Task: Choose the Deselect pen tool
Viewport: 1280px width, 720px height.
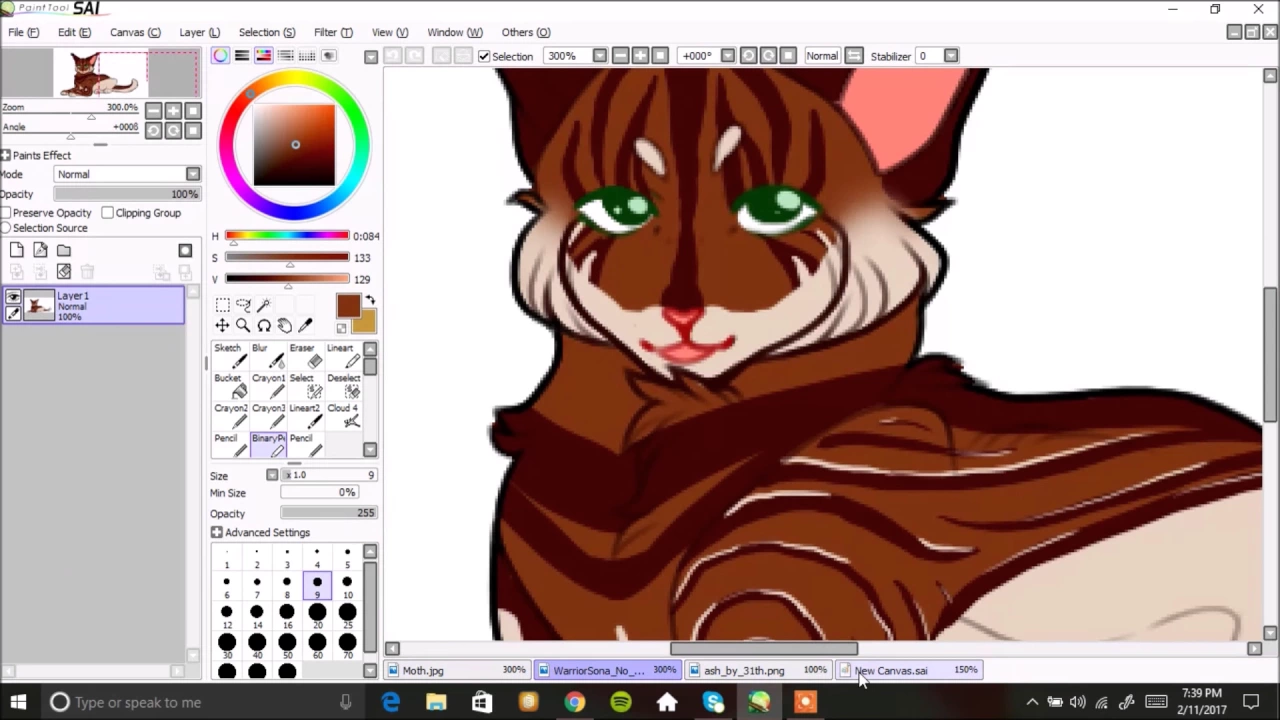Action: tap(343, 386)
